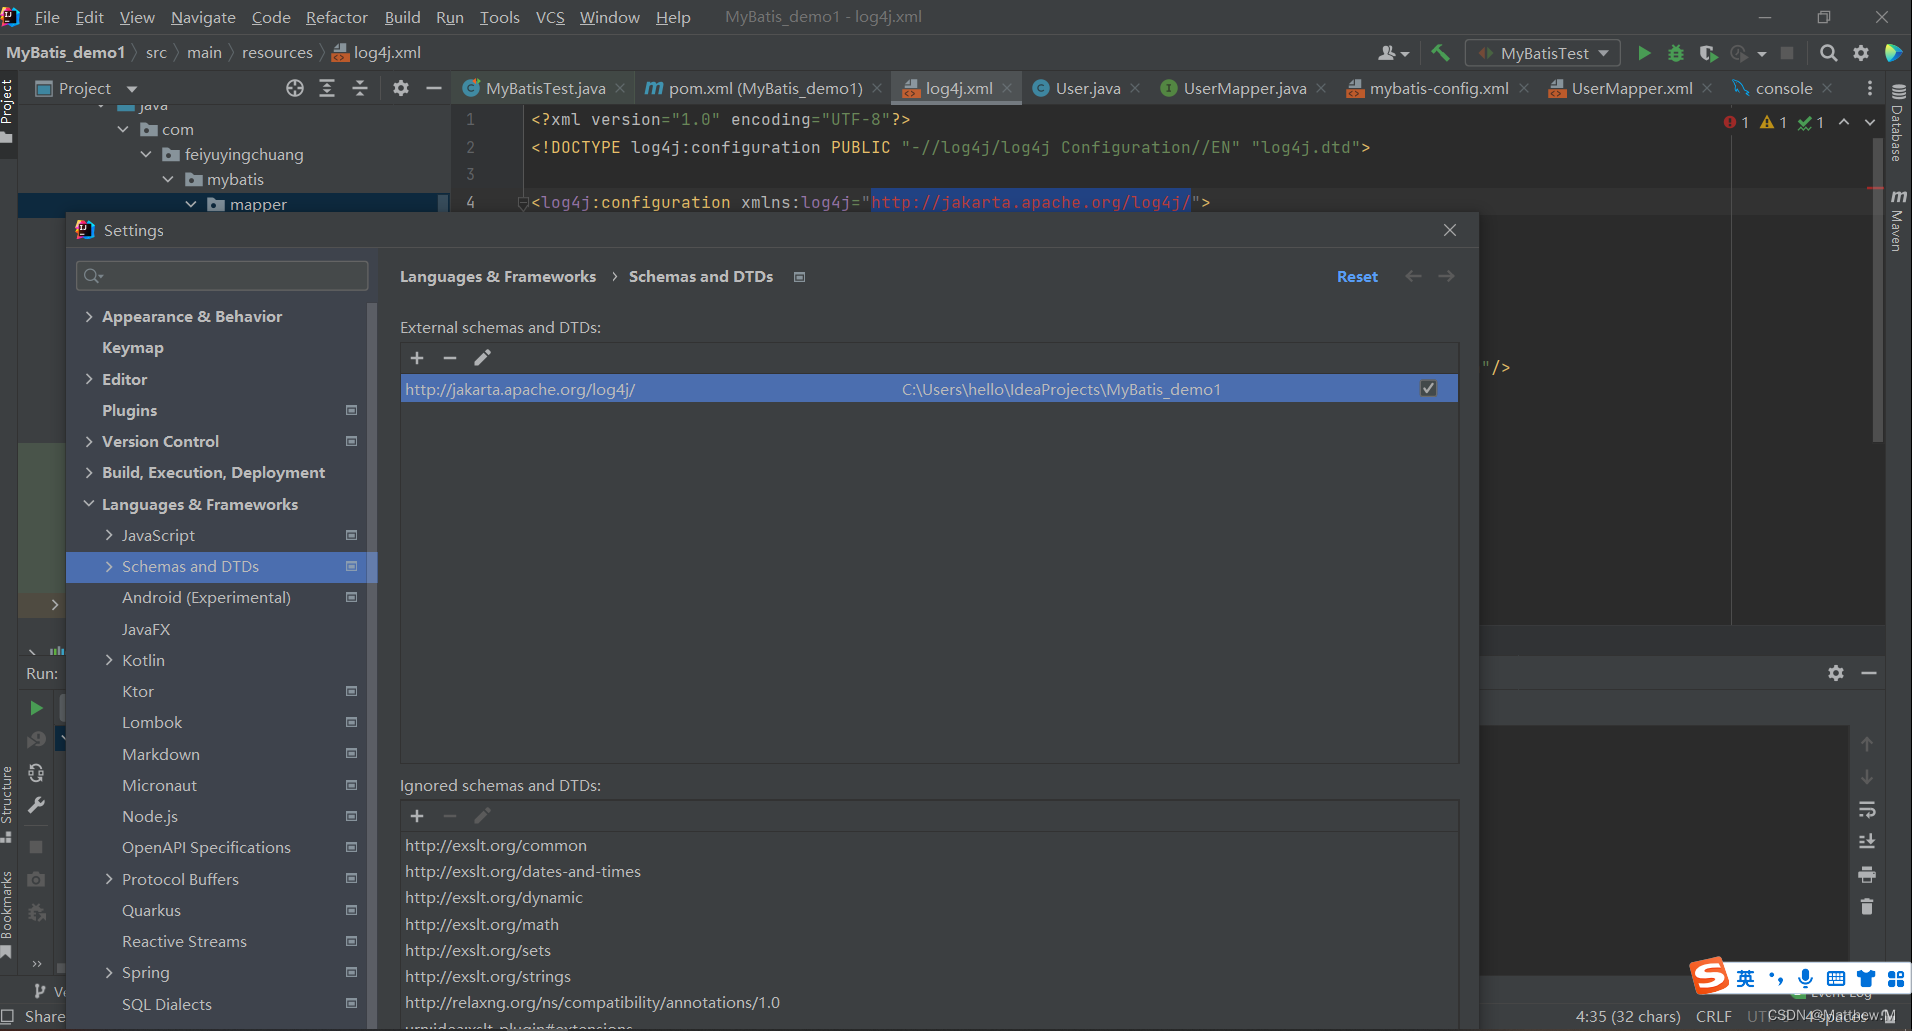Open the Database tool window
This screenshot has height=1031, width=1912.
pyautogui.click(x=1897, y=122)
